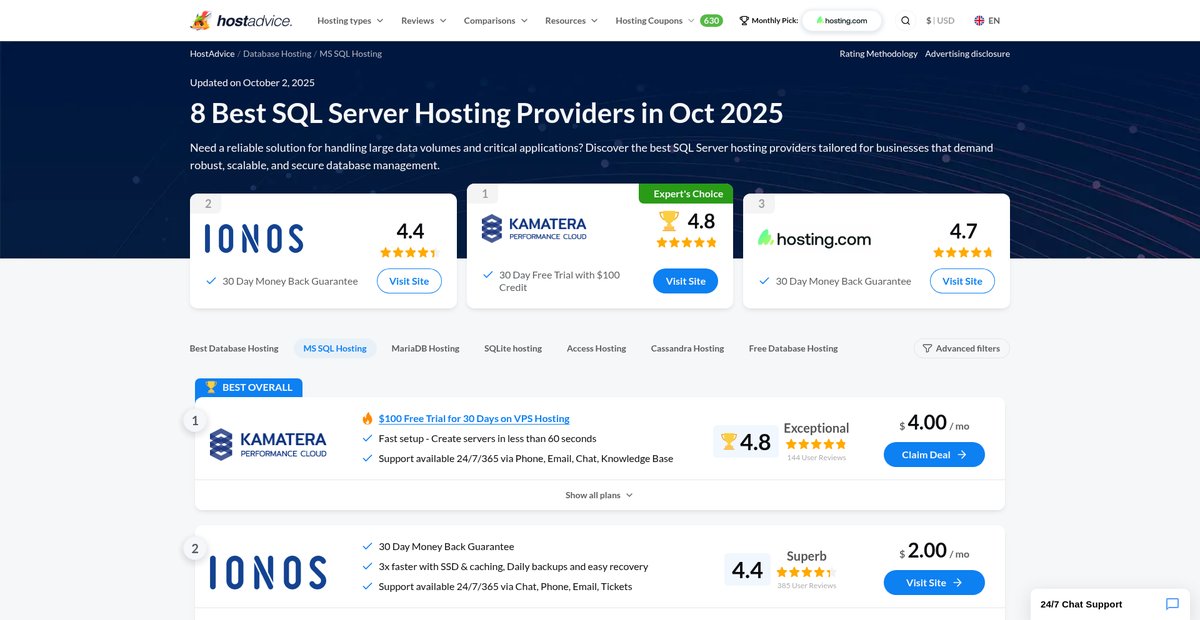1200x620 pixels.
Task: Go to Database Hosting breadcrumb link
Action: (x=277, y=53)
